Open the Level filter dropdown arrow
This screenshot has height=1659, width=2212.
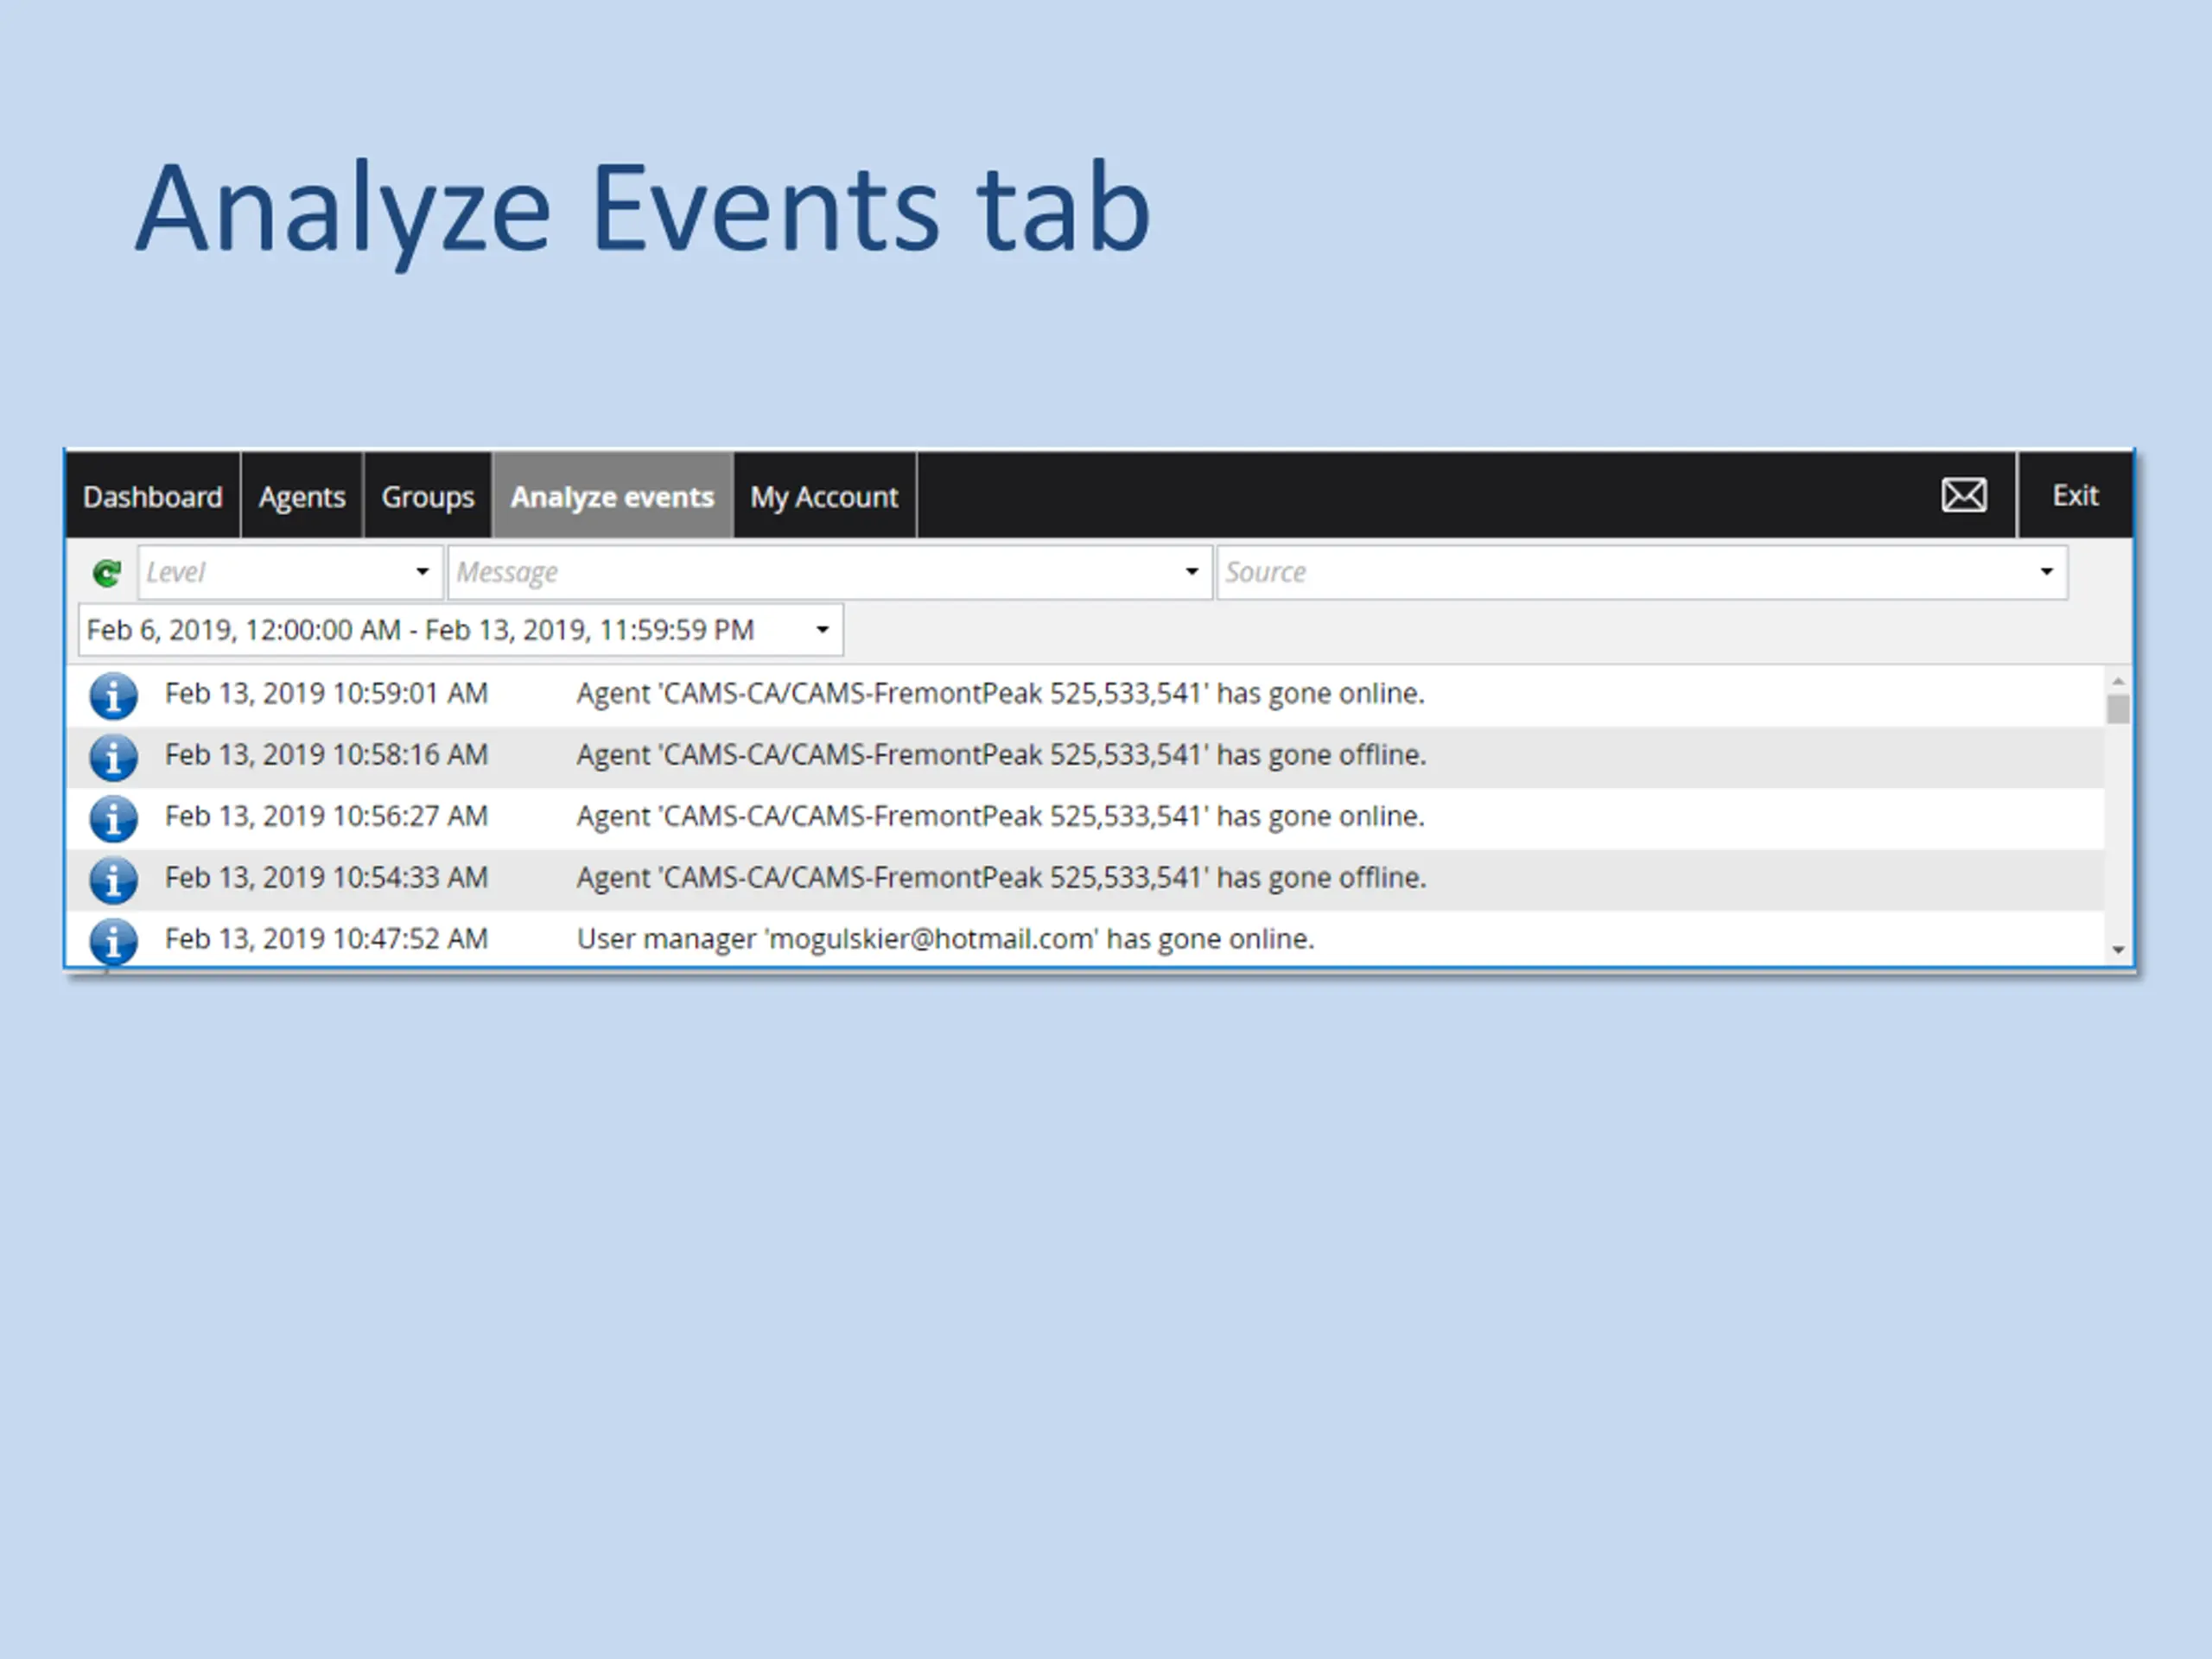[422, 572]
